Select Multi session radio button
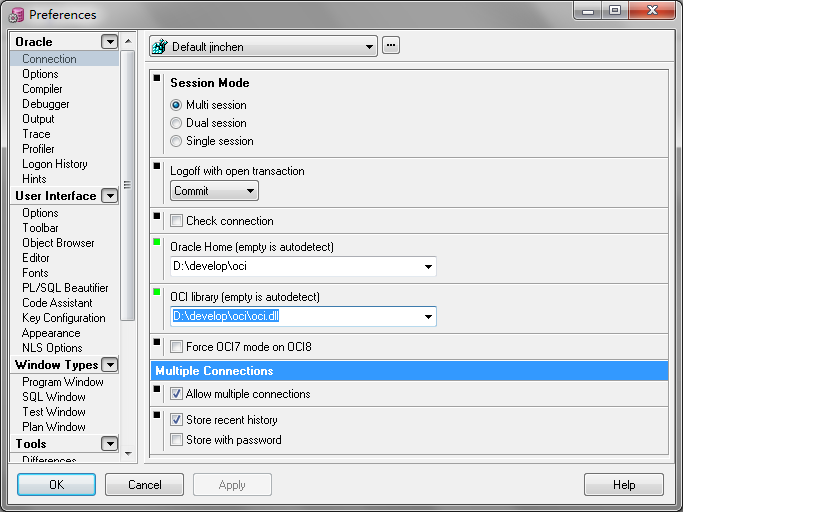Viewport: 819px width, 512px height. point(176,105)
